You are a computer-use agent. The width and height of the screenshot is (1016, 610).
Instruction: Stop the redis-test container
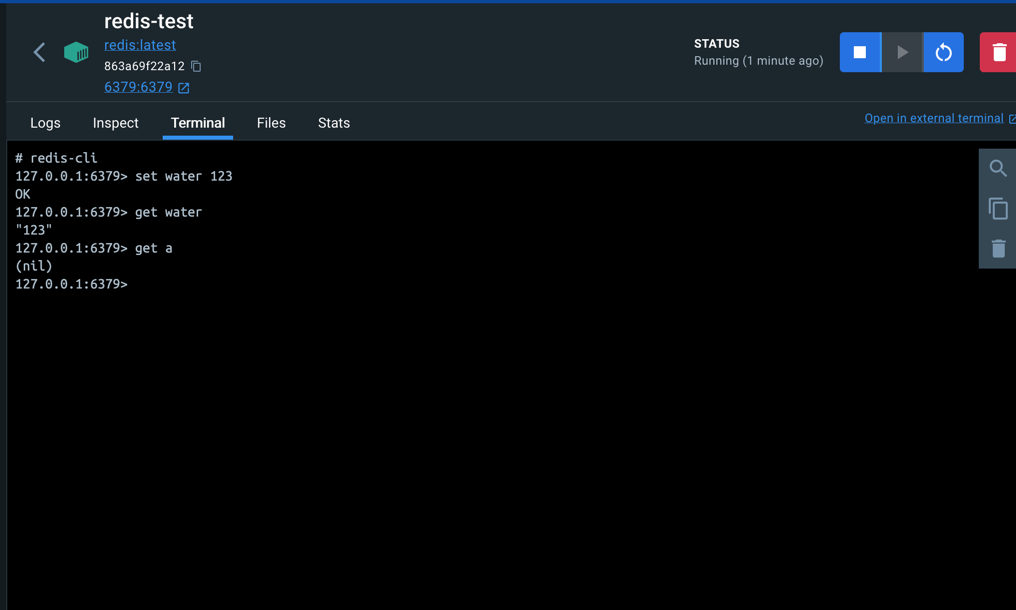coord(860,52)
